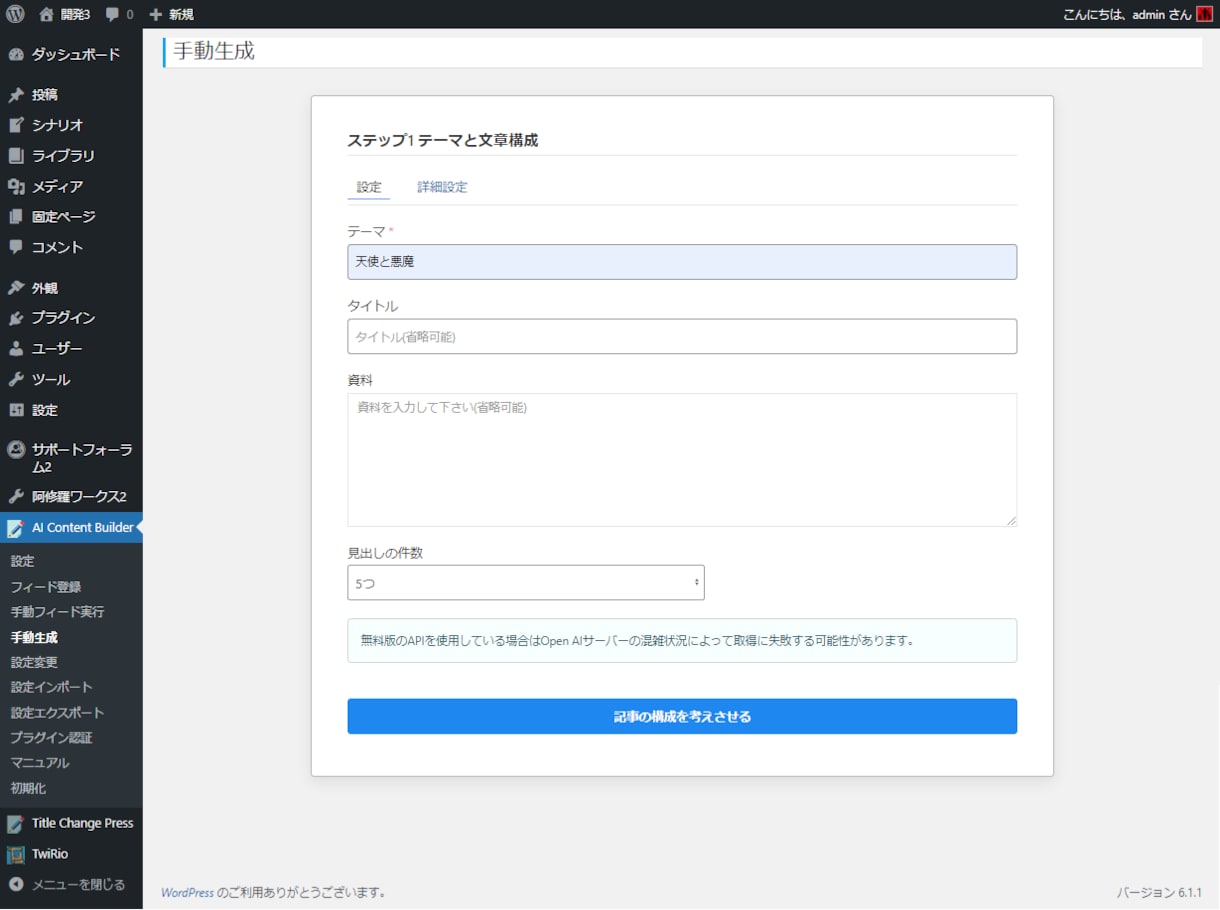Open the こんにちは、admin さん account link

[1126, 15]
